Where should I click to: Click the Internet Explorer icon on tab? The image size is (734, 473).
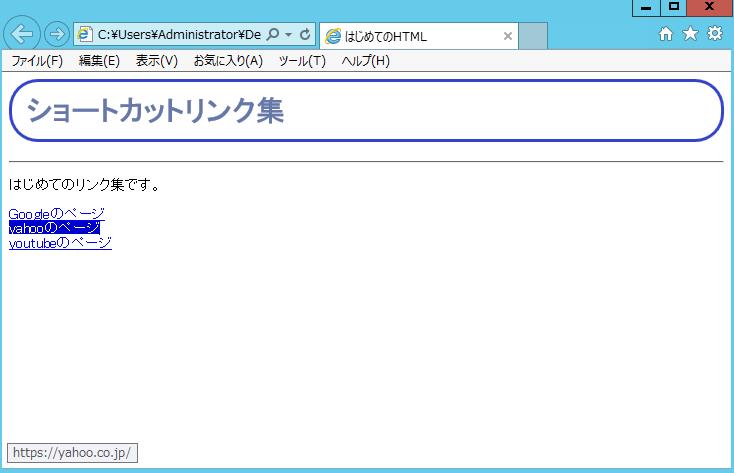pyautogui.click(x=333, y=36)
